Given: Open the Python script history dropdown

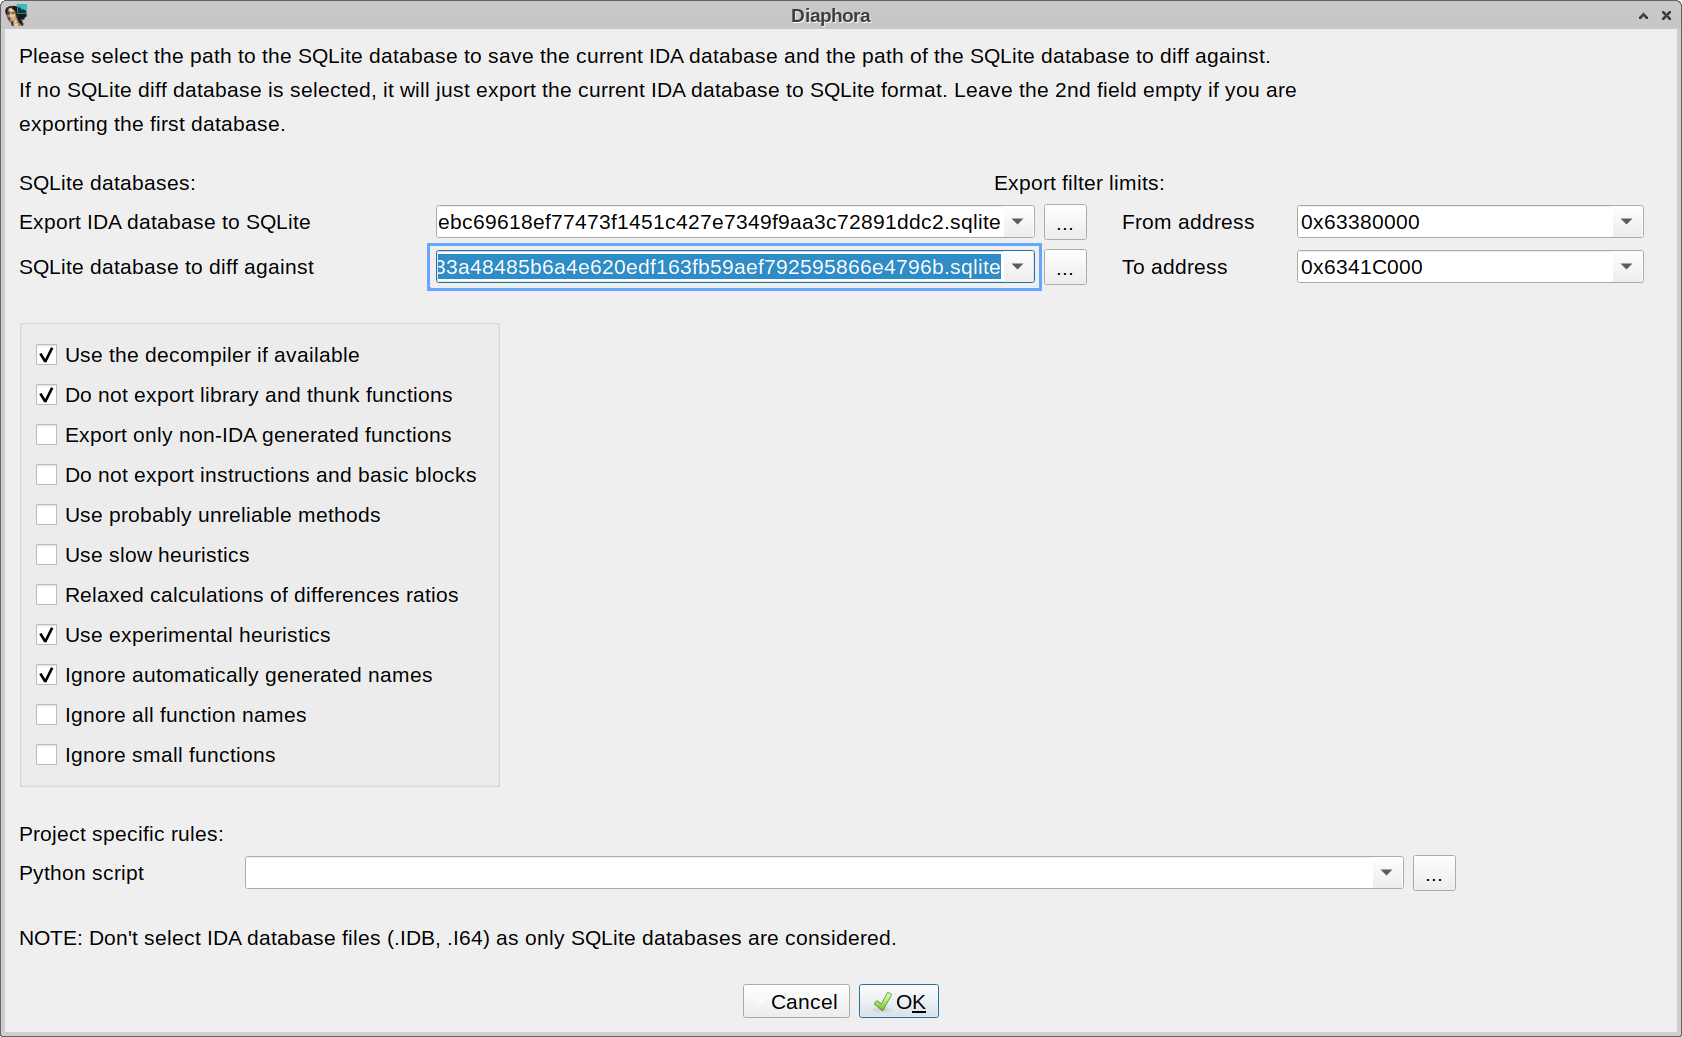Looking at the screenshot, I should tap(1387, 872).
